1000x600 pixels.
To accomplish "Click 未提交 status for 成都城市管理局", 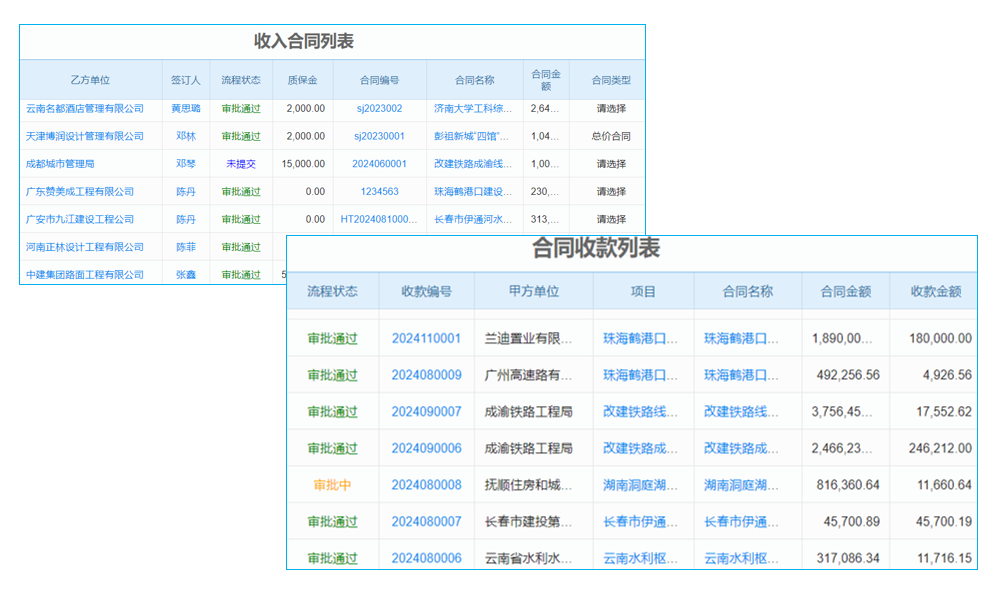I will tap(240, 163).
